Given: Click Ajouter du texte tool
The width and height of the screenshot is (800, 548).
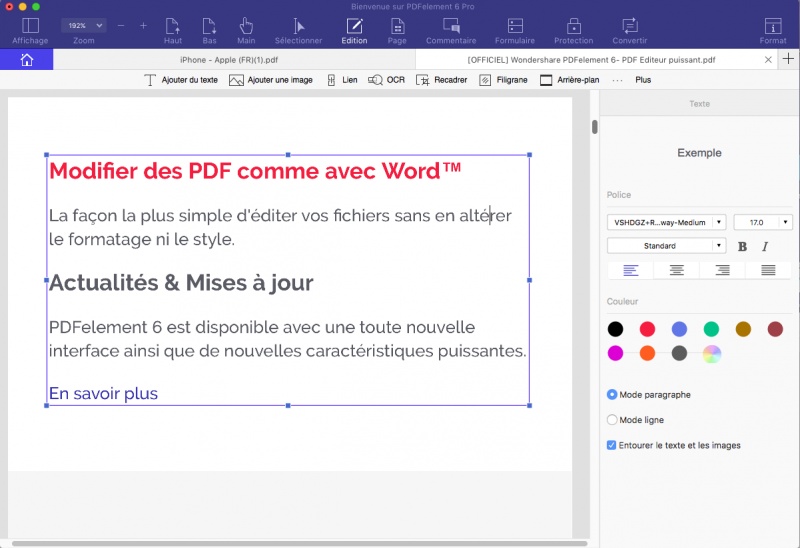Looking at the screenshot, I should tap(181, 80).
